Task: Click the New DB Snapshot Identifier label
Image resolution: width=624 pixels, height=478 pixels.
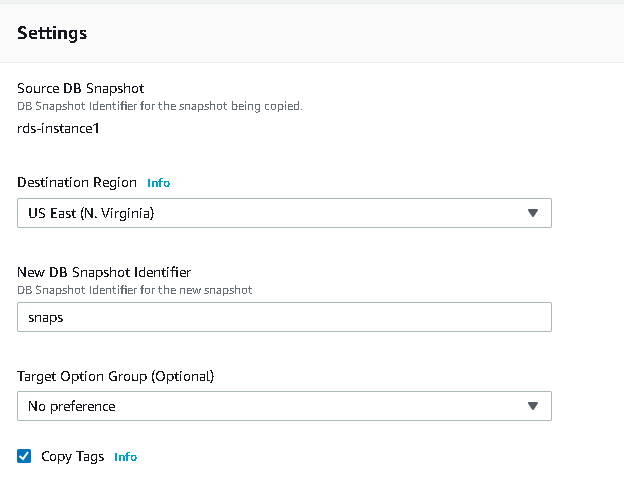Action: click(104, 272)
